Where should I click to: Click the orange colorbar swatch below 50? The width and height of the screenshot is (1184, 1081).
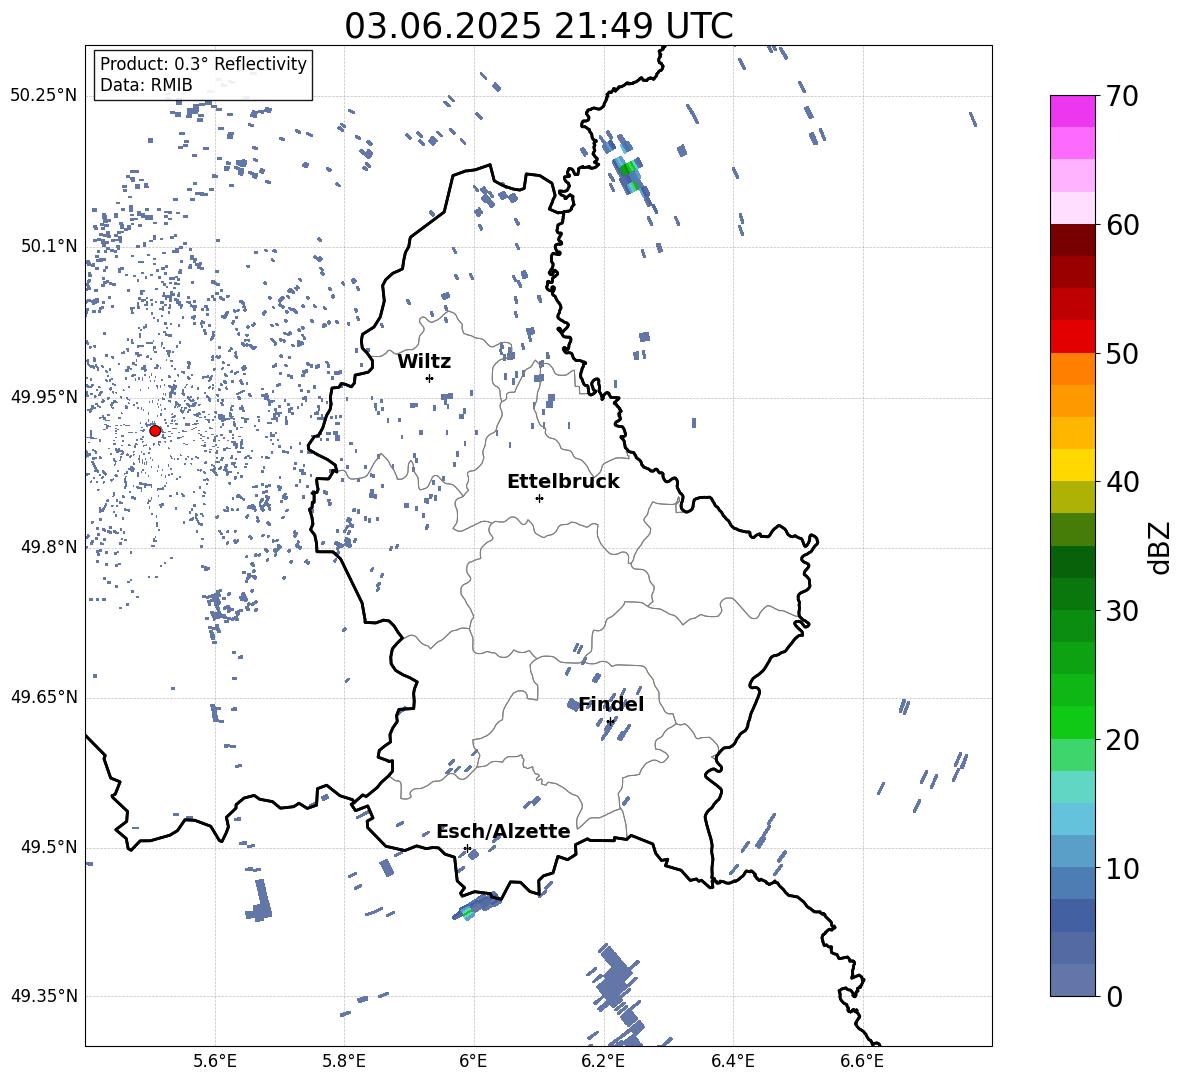[1073, 368]
